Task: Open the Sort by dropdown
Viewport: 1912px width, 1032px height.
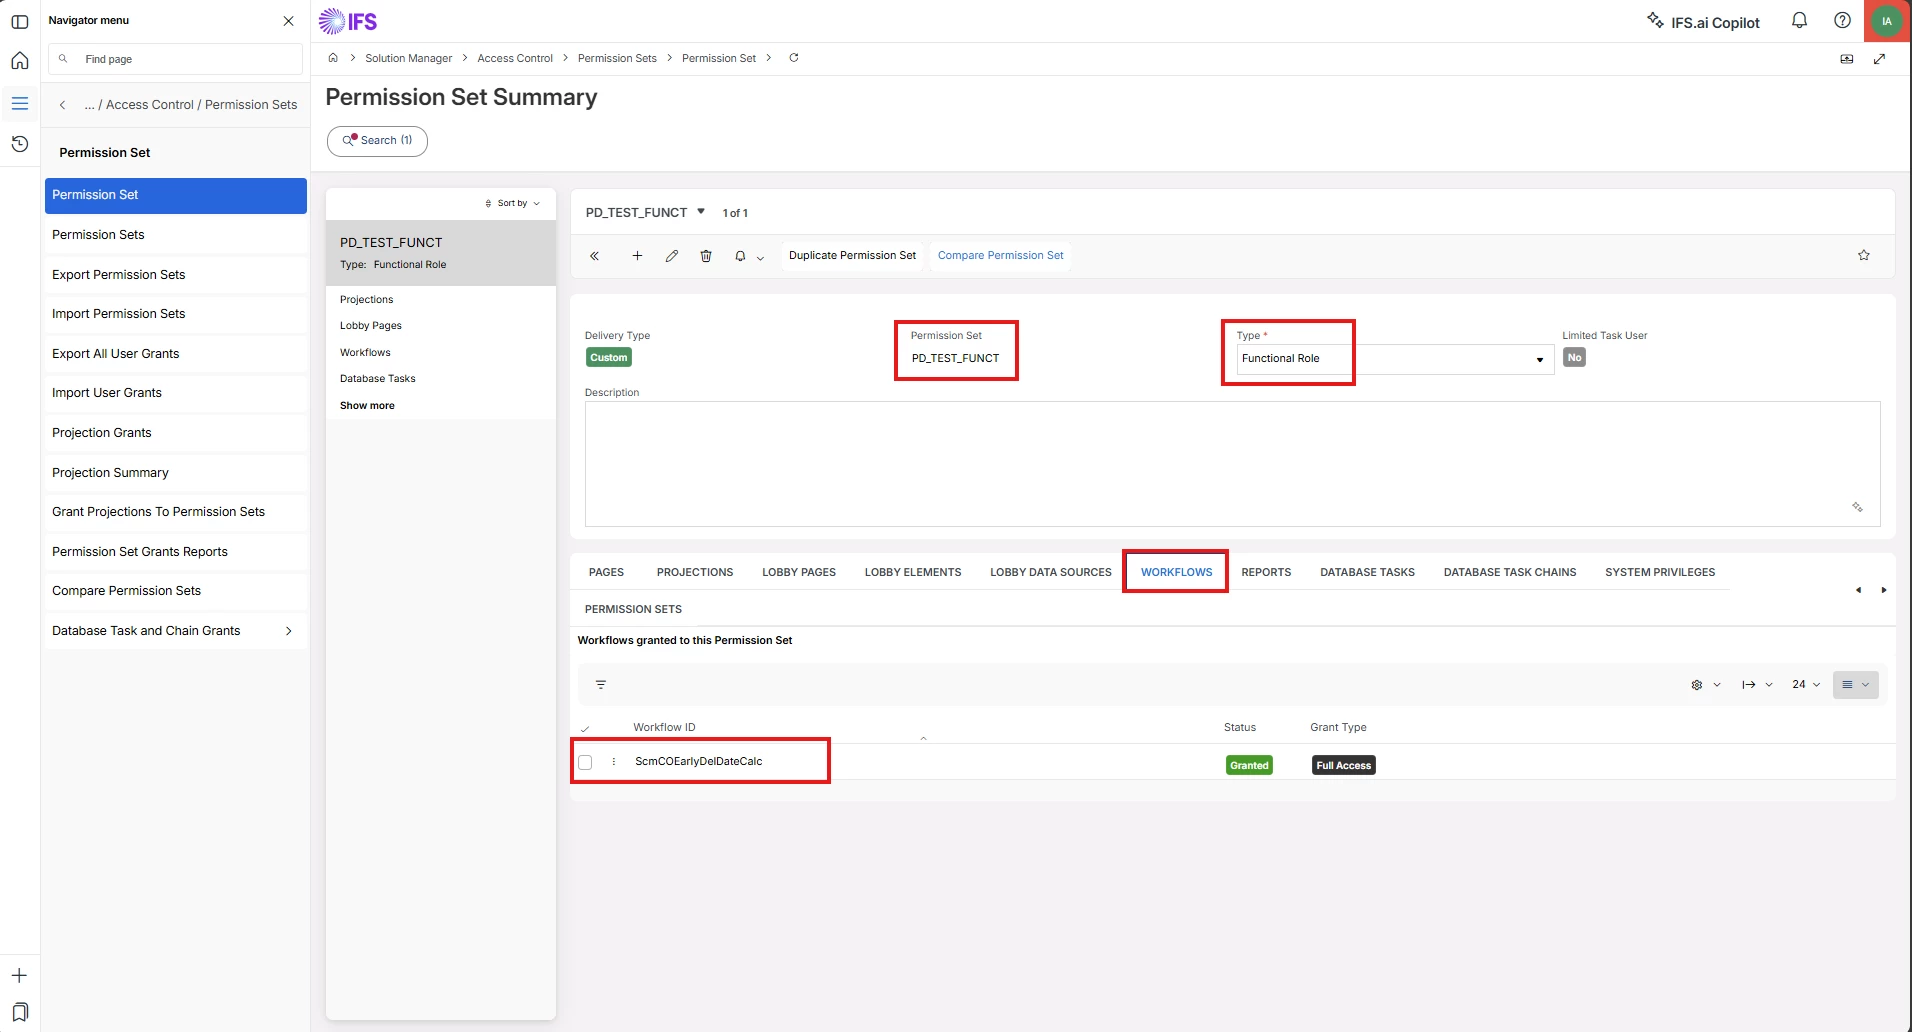Action: pos(513,203)
